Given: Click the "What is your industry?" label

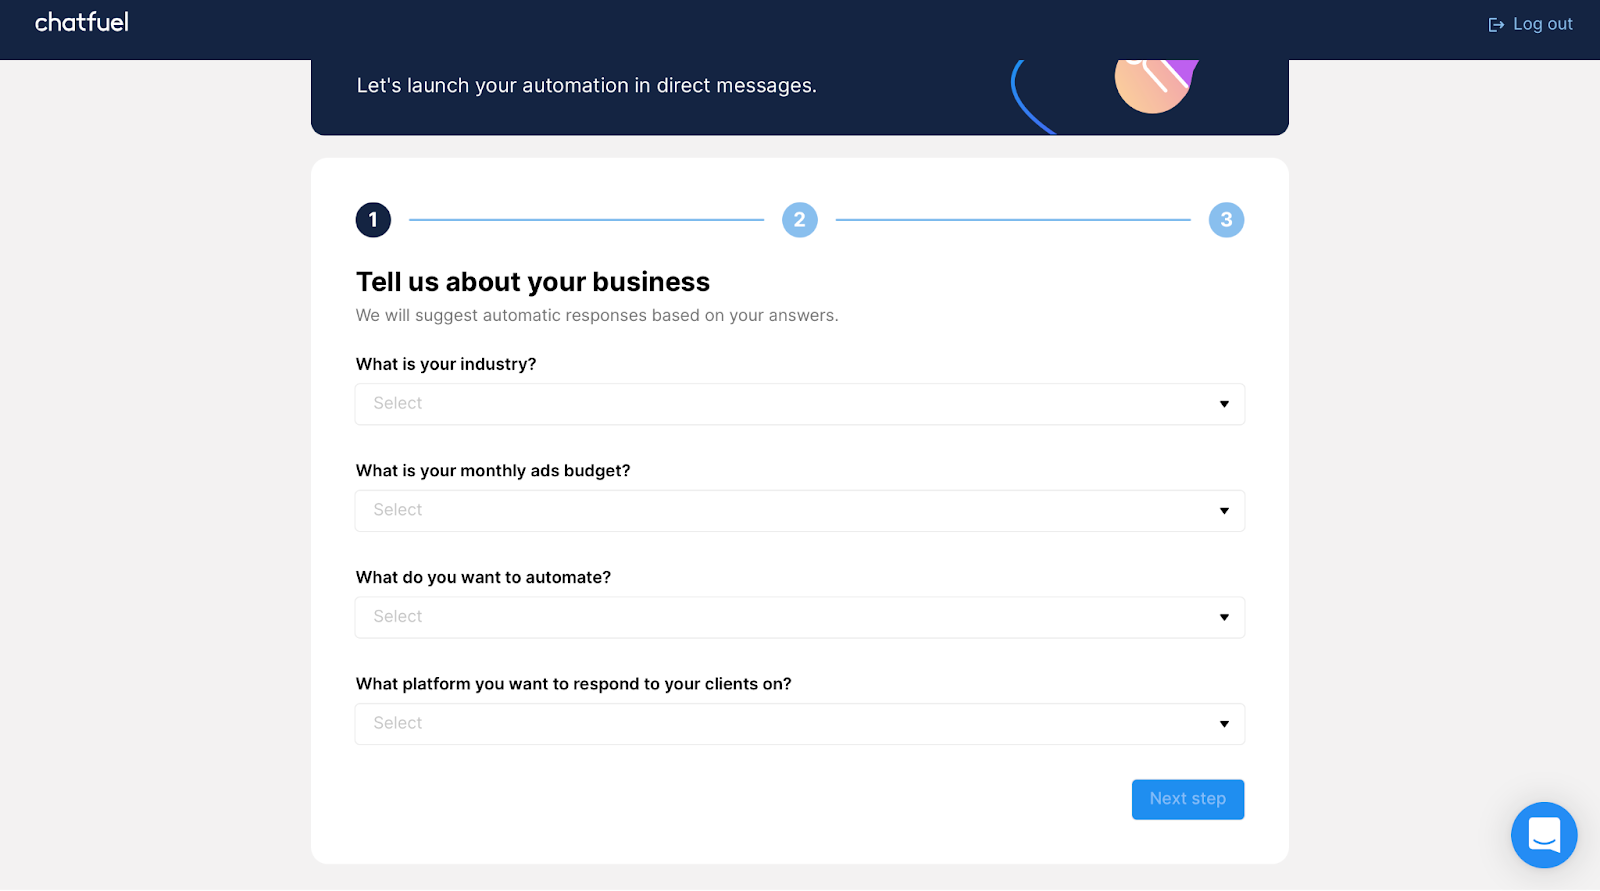Looking at the screenshot, I should tap(446, 364).
